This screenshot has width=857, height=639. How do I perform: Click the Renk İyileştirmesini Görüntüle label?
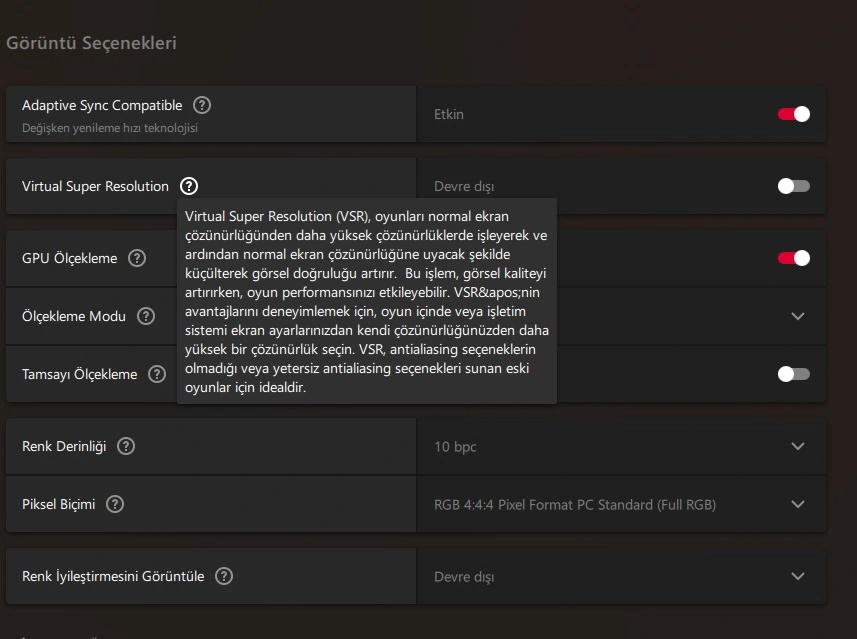(x=113, y=576)
